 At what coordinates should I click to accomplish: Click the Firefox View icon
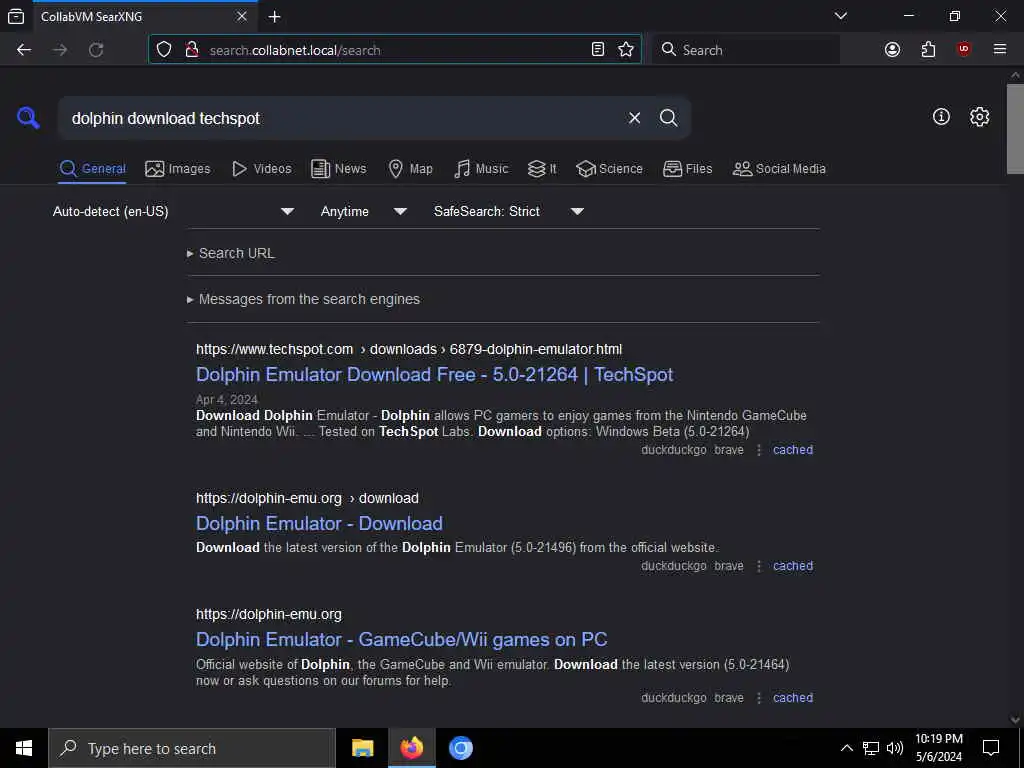tap(16, 16)
